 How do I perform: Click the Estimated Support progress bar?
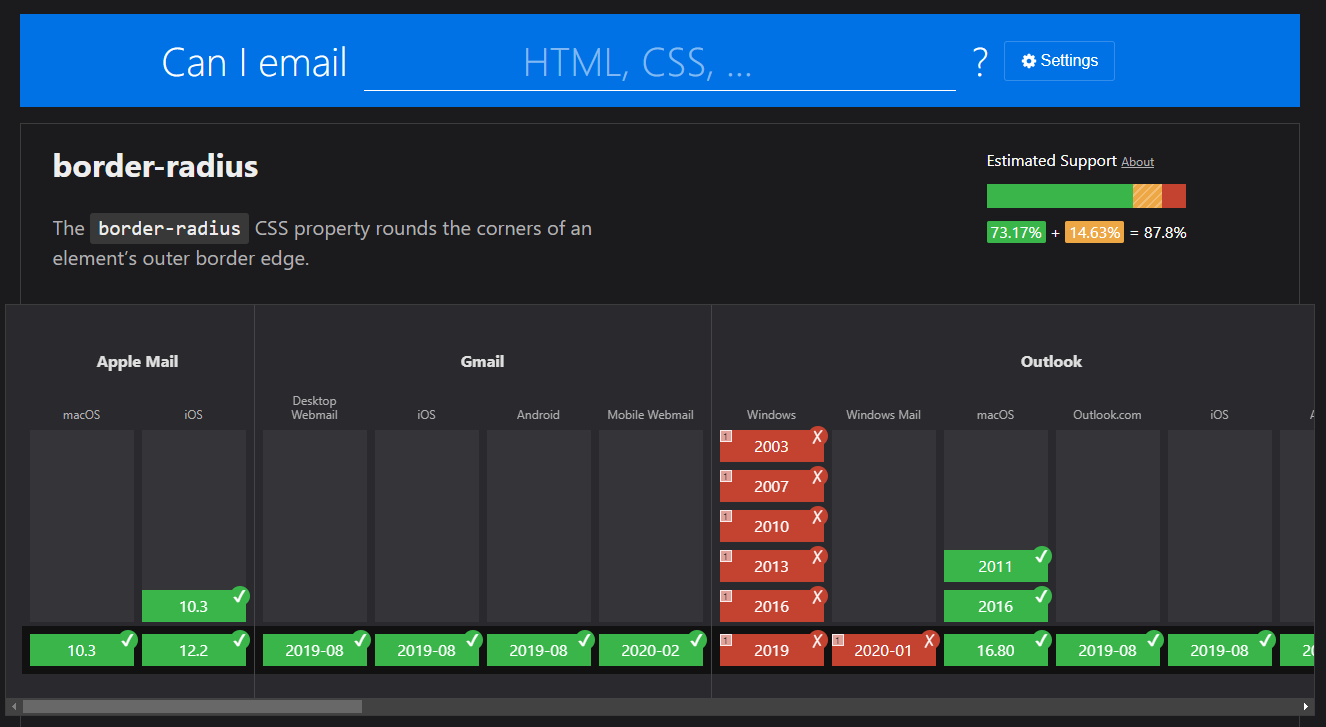tap(1085, 196)
